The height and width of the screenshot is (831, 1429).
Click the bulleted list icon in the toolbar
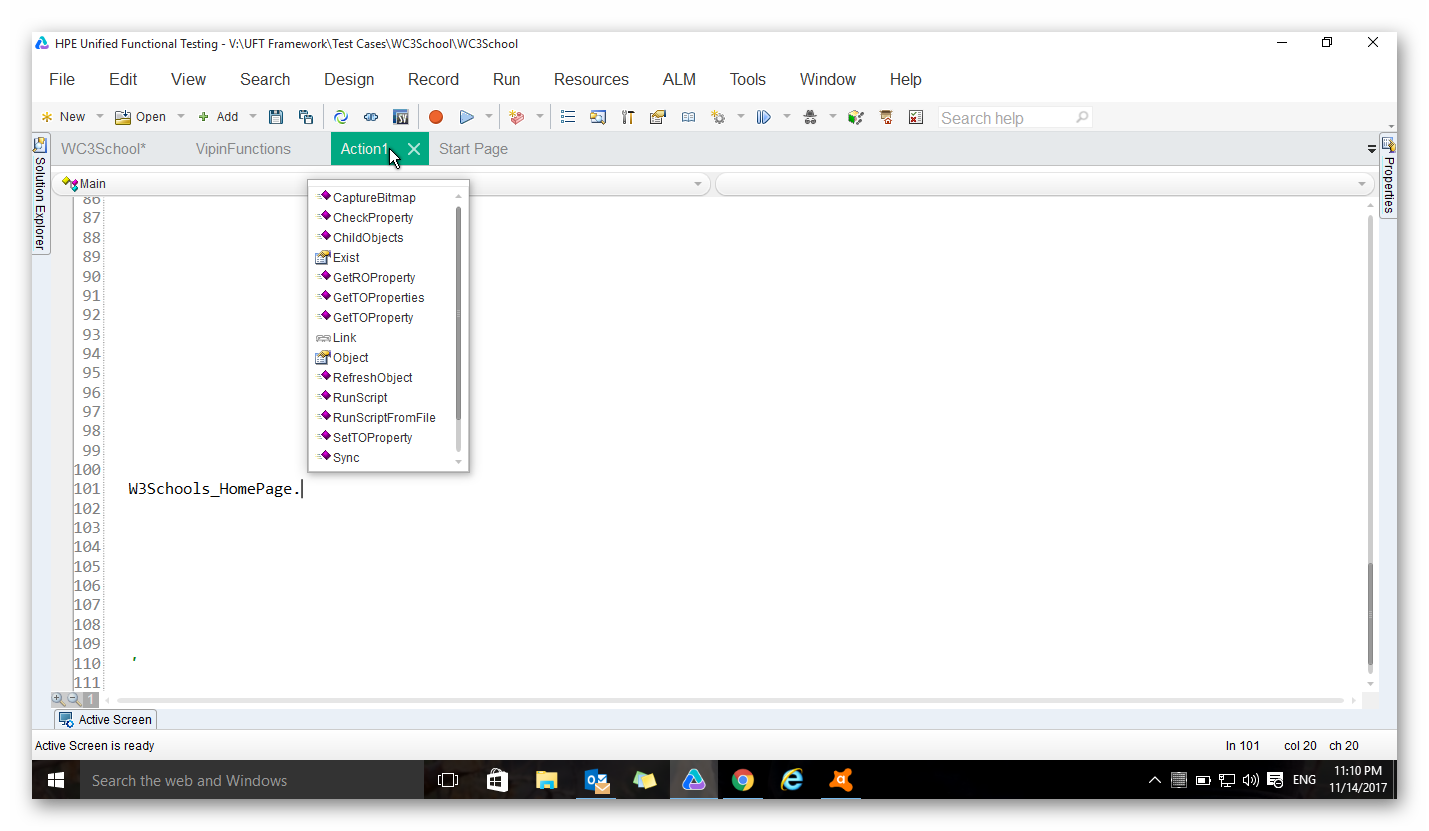568,117
